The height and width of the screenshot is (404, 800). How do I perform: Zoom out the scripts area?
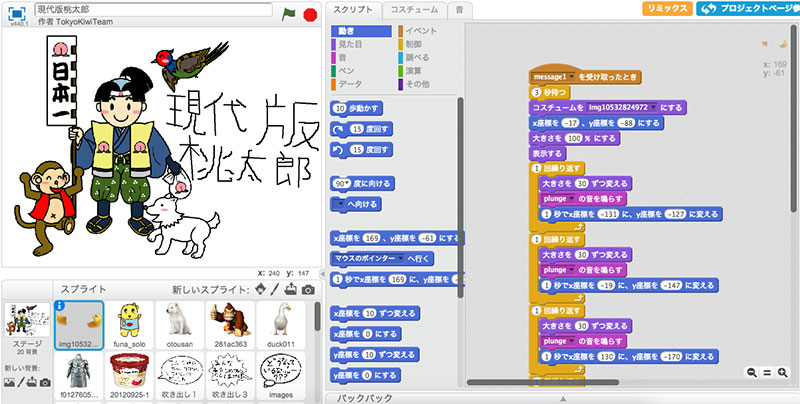(752, 373)
